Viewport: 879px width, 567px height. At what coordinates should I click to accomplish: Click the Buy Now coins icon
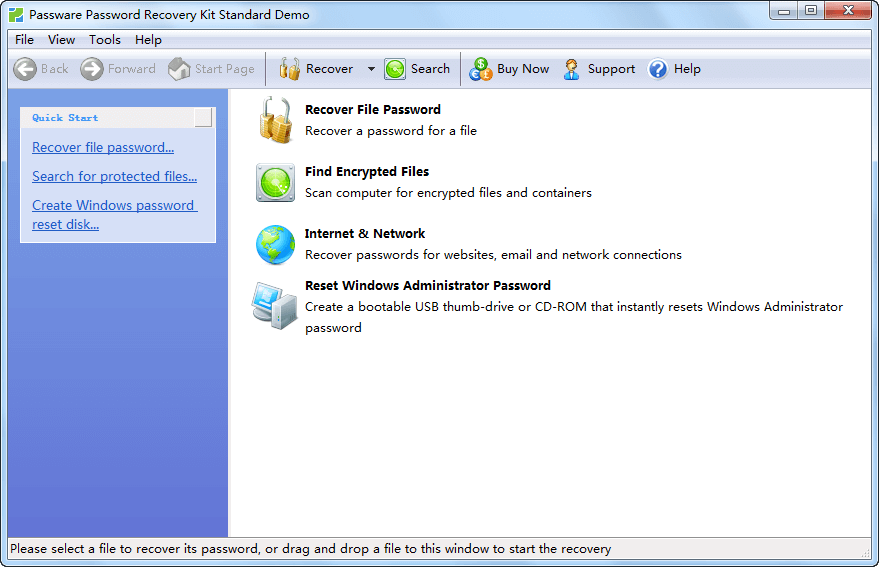[480, 69]
